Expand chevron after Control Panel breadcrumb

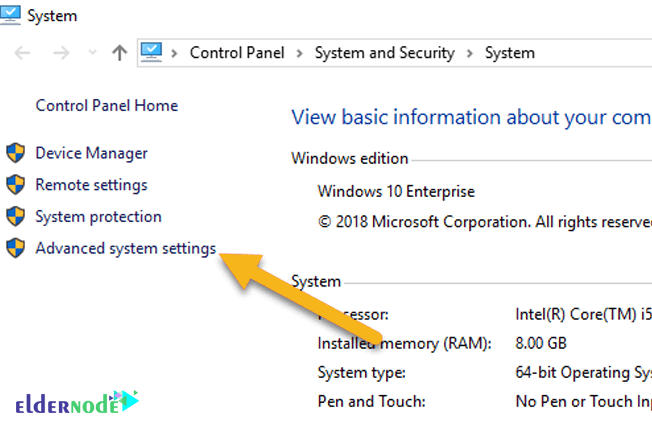[299, 53]
